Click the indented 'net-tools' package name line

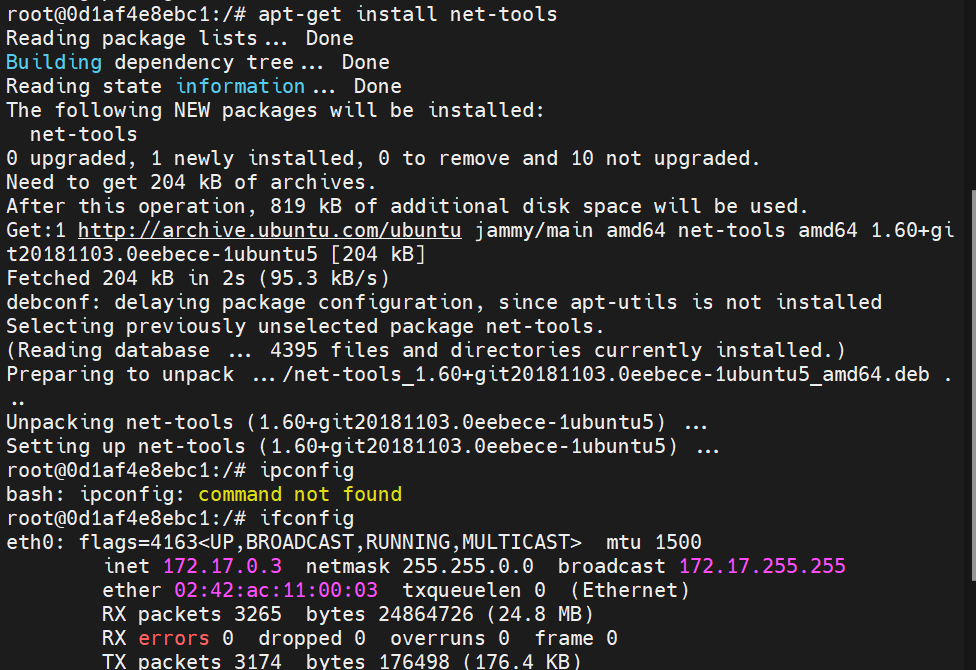(x=83, y=134)
